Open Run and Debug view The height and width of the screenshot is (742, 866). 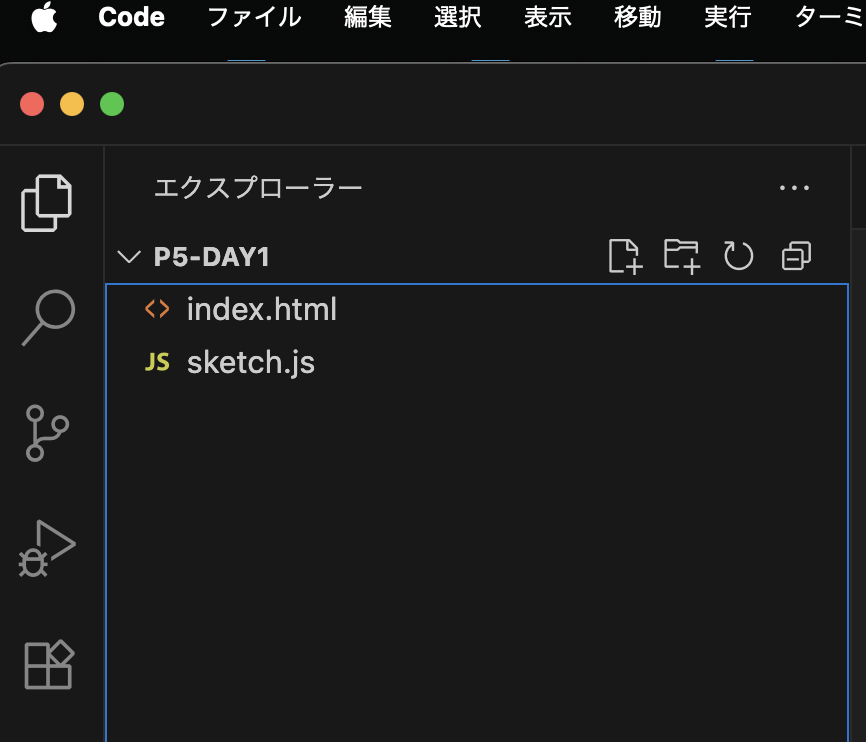(x=47, y=548)
